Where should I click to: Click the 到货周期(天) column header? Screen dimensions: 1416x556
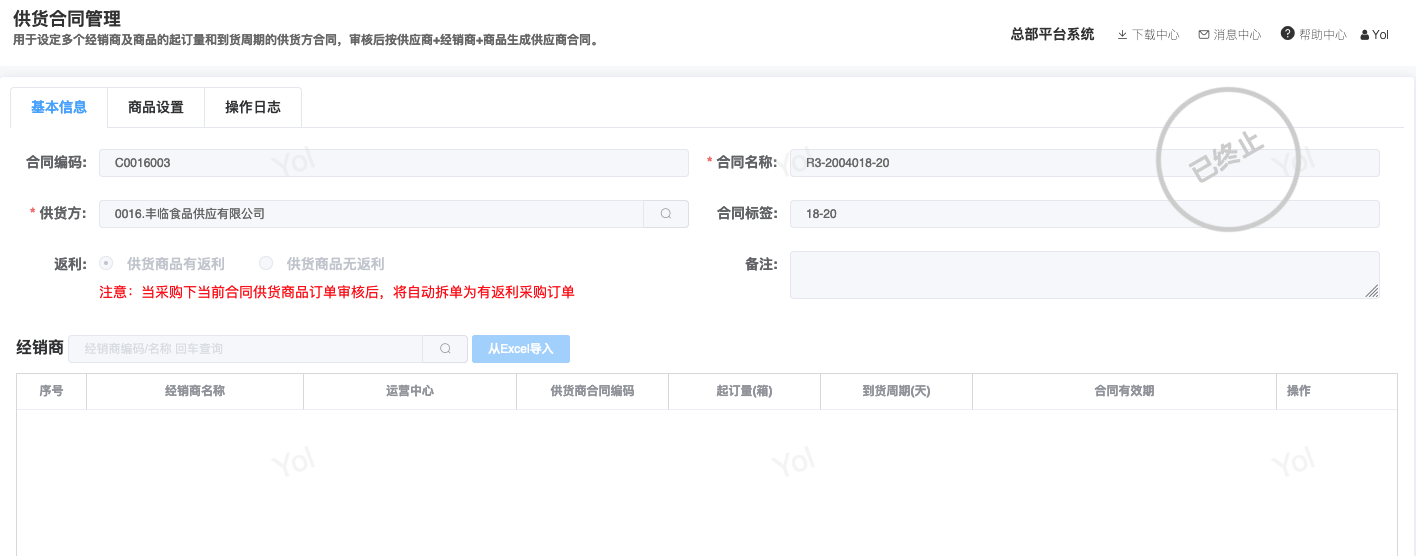point(897,391)
